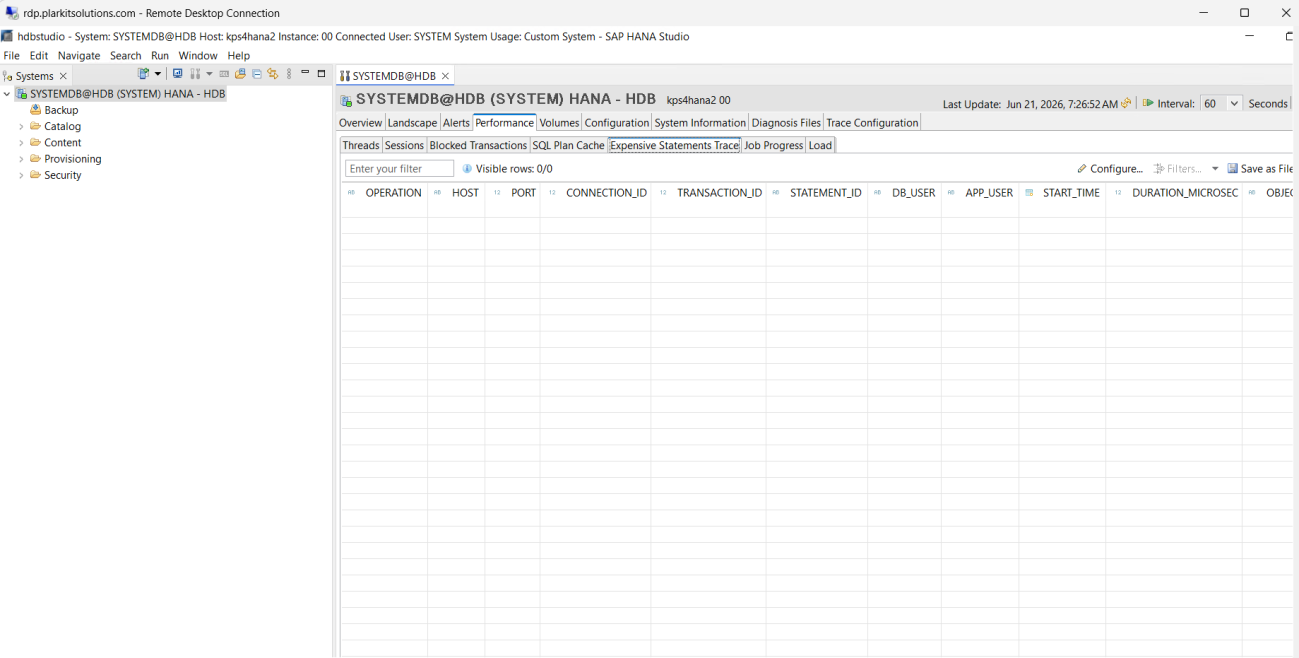Click Save as File button
1299x658 pixels.
pyautogui.click(x=1261, y=169)
